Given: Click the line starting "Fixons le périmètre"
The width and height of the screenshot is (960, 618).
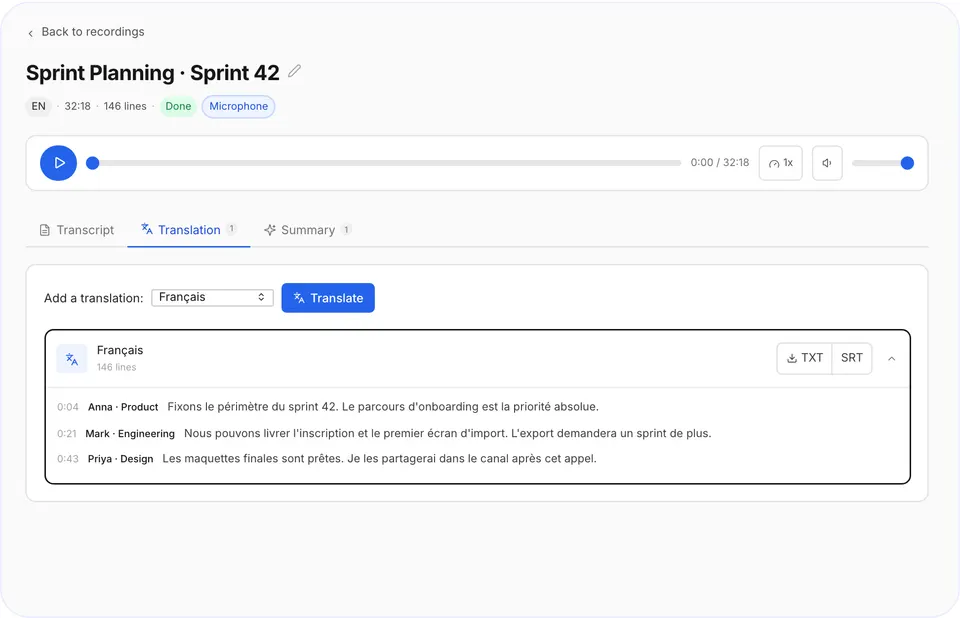Looking at the screenshot, I should coord(383,407).
